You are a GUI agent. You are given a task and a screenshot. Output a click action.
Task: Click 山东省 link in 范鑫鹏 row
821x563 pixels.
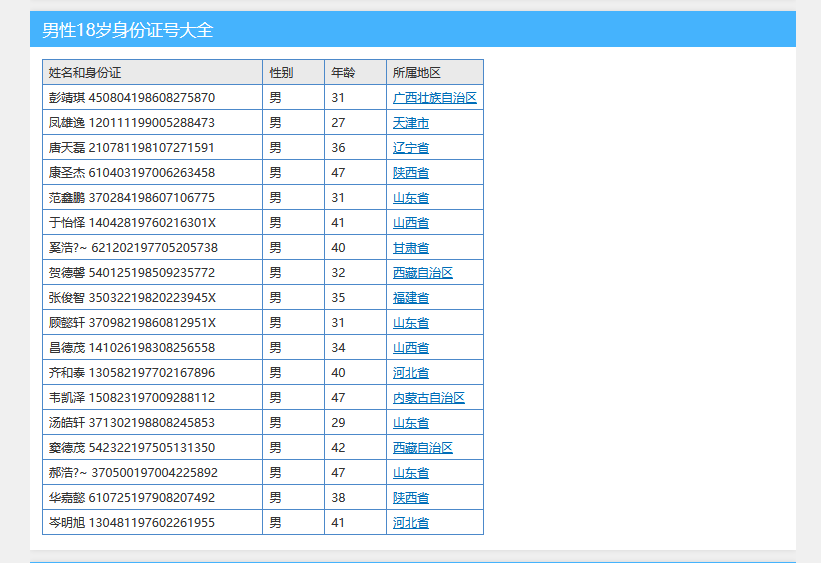tap(410, 198)
